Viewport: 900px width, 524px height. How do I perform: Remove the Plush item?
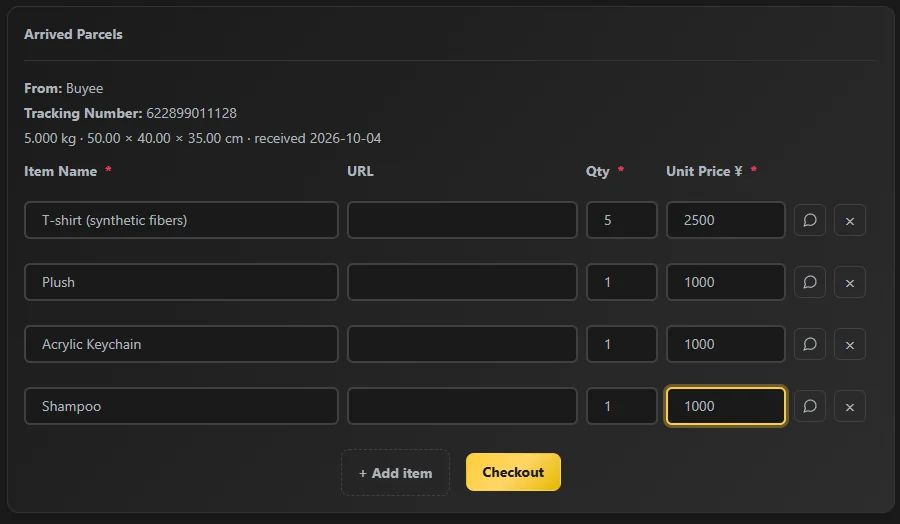(x=849, y=282)
